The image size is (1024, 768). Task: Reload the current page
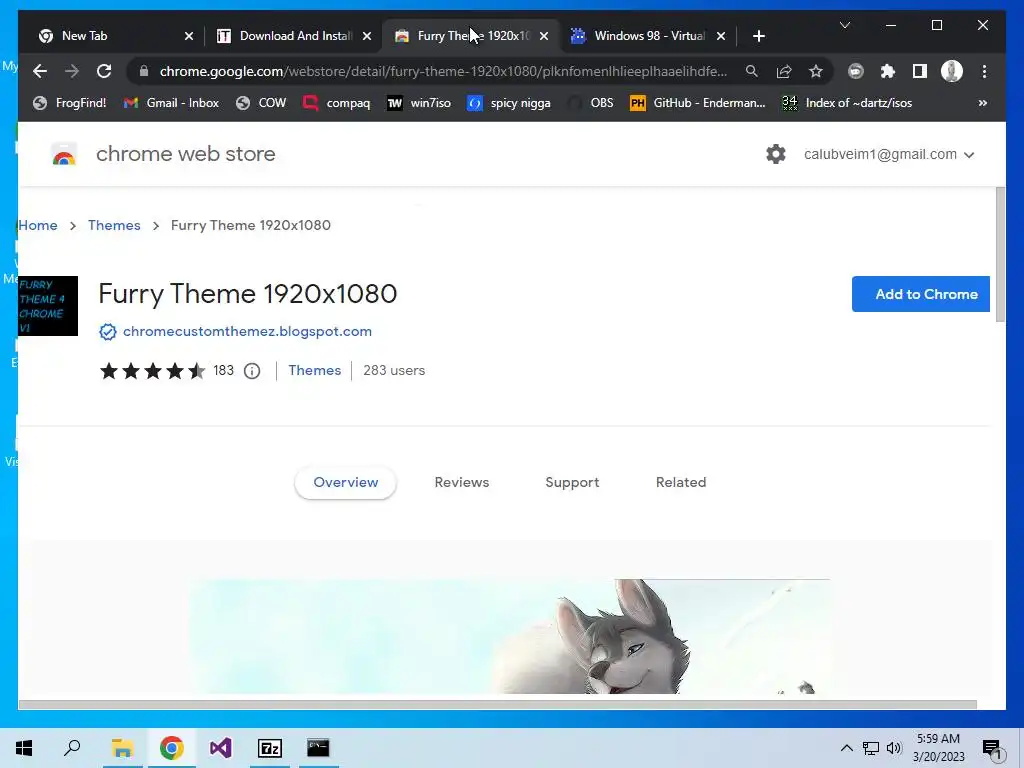104,71
